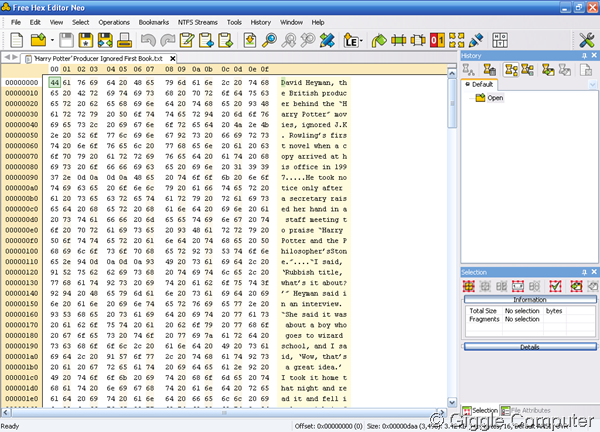Expand the Details section
This screenshot has height=432, width=600.
coord(530,347)
